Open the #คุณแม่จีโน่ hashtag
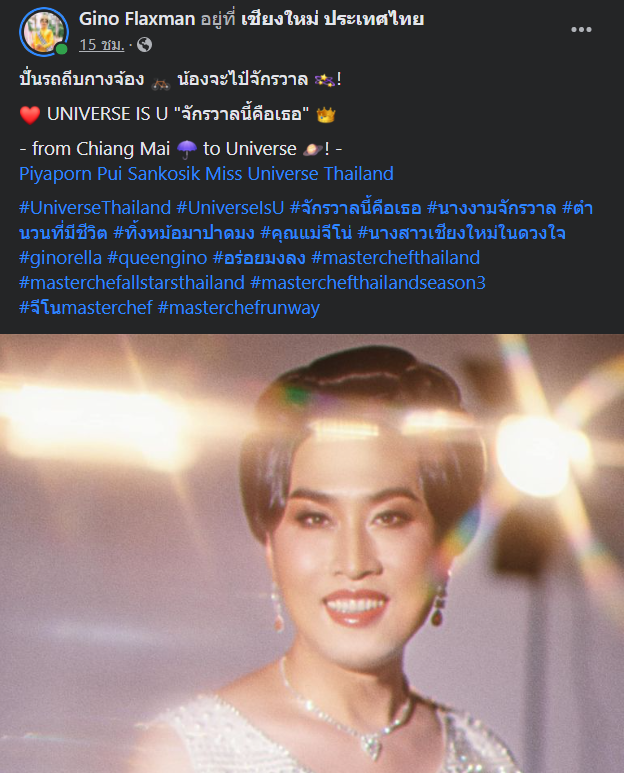The image size is (624, 773). click(306, 233)
